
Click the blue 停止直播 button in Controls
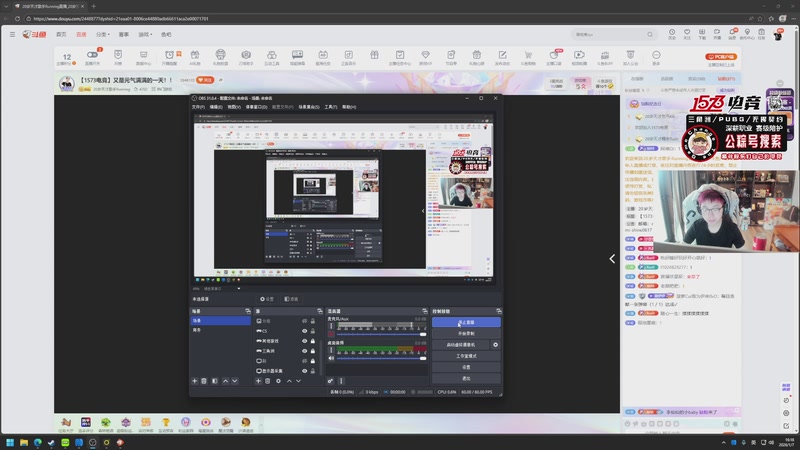tap(466, 322)
